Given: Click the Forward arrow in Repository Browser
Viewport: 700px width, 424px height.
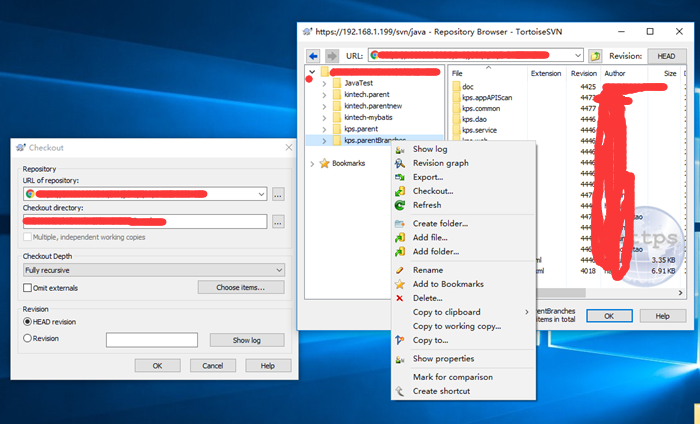Looking at the screenshot, I should click(x=331, y=56).
